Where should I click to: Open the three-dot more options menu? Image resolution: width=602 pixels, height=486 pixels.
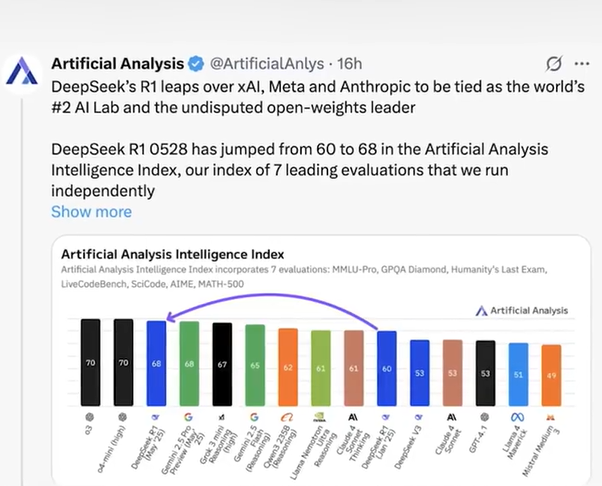pyautogui.click(x=582, y=65)
